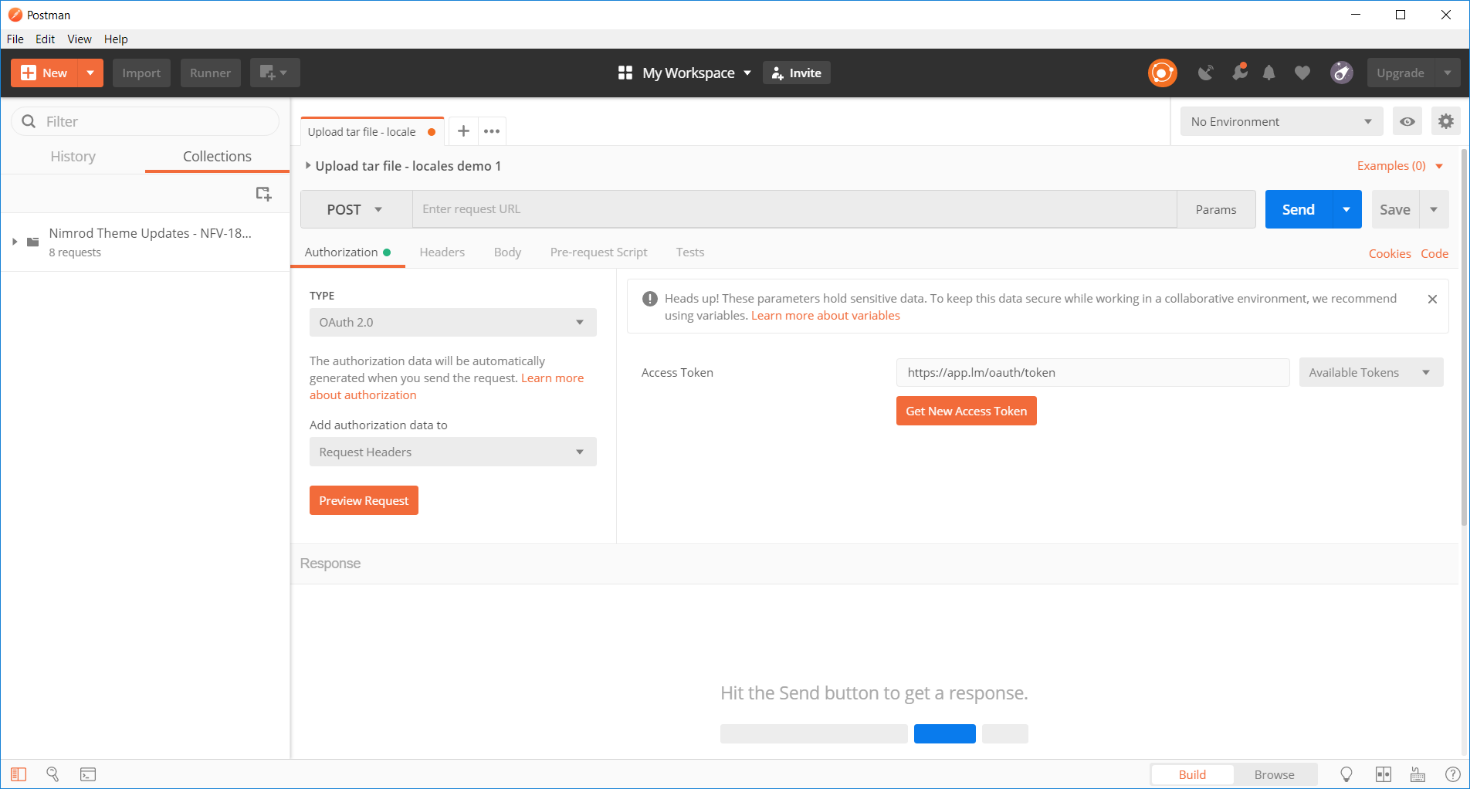Expand the Nimrod Theme Updates collection
Screen dimensions: 1470x789
14,242
